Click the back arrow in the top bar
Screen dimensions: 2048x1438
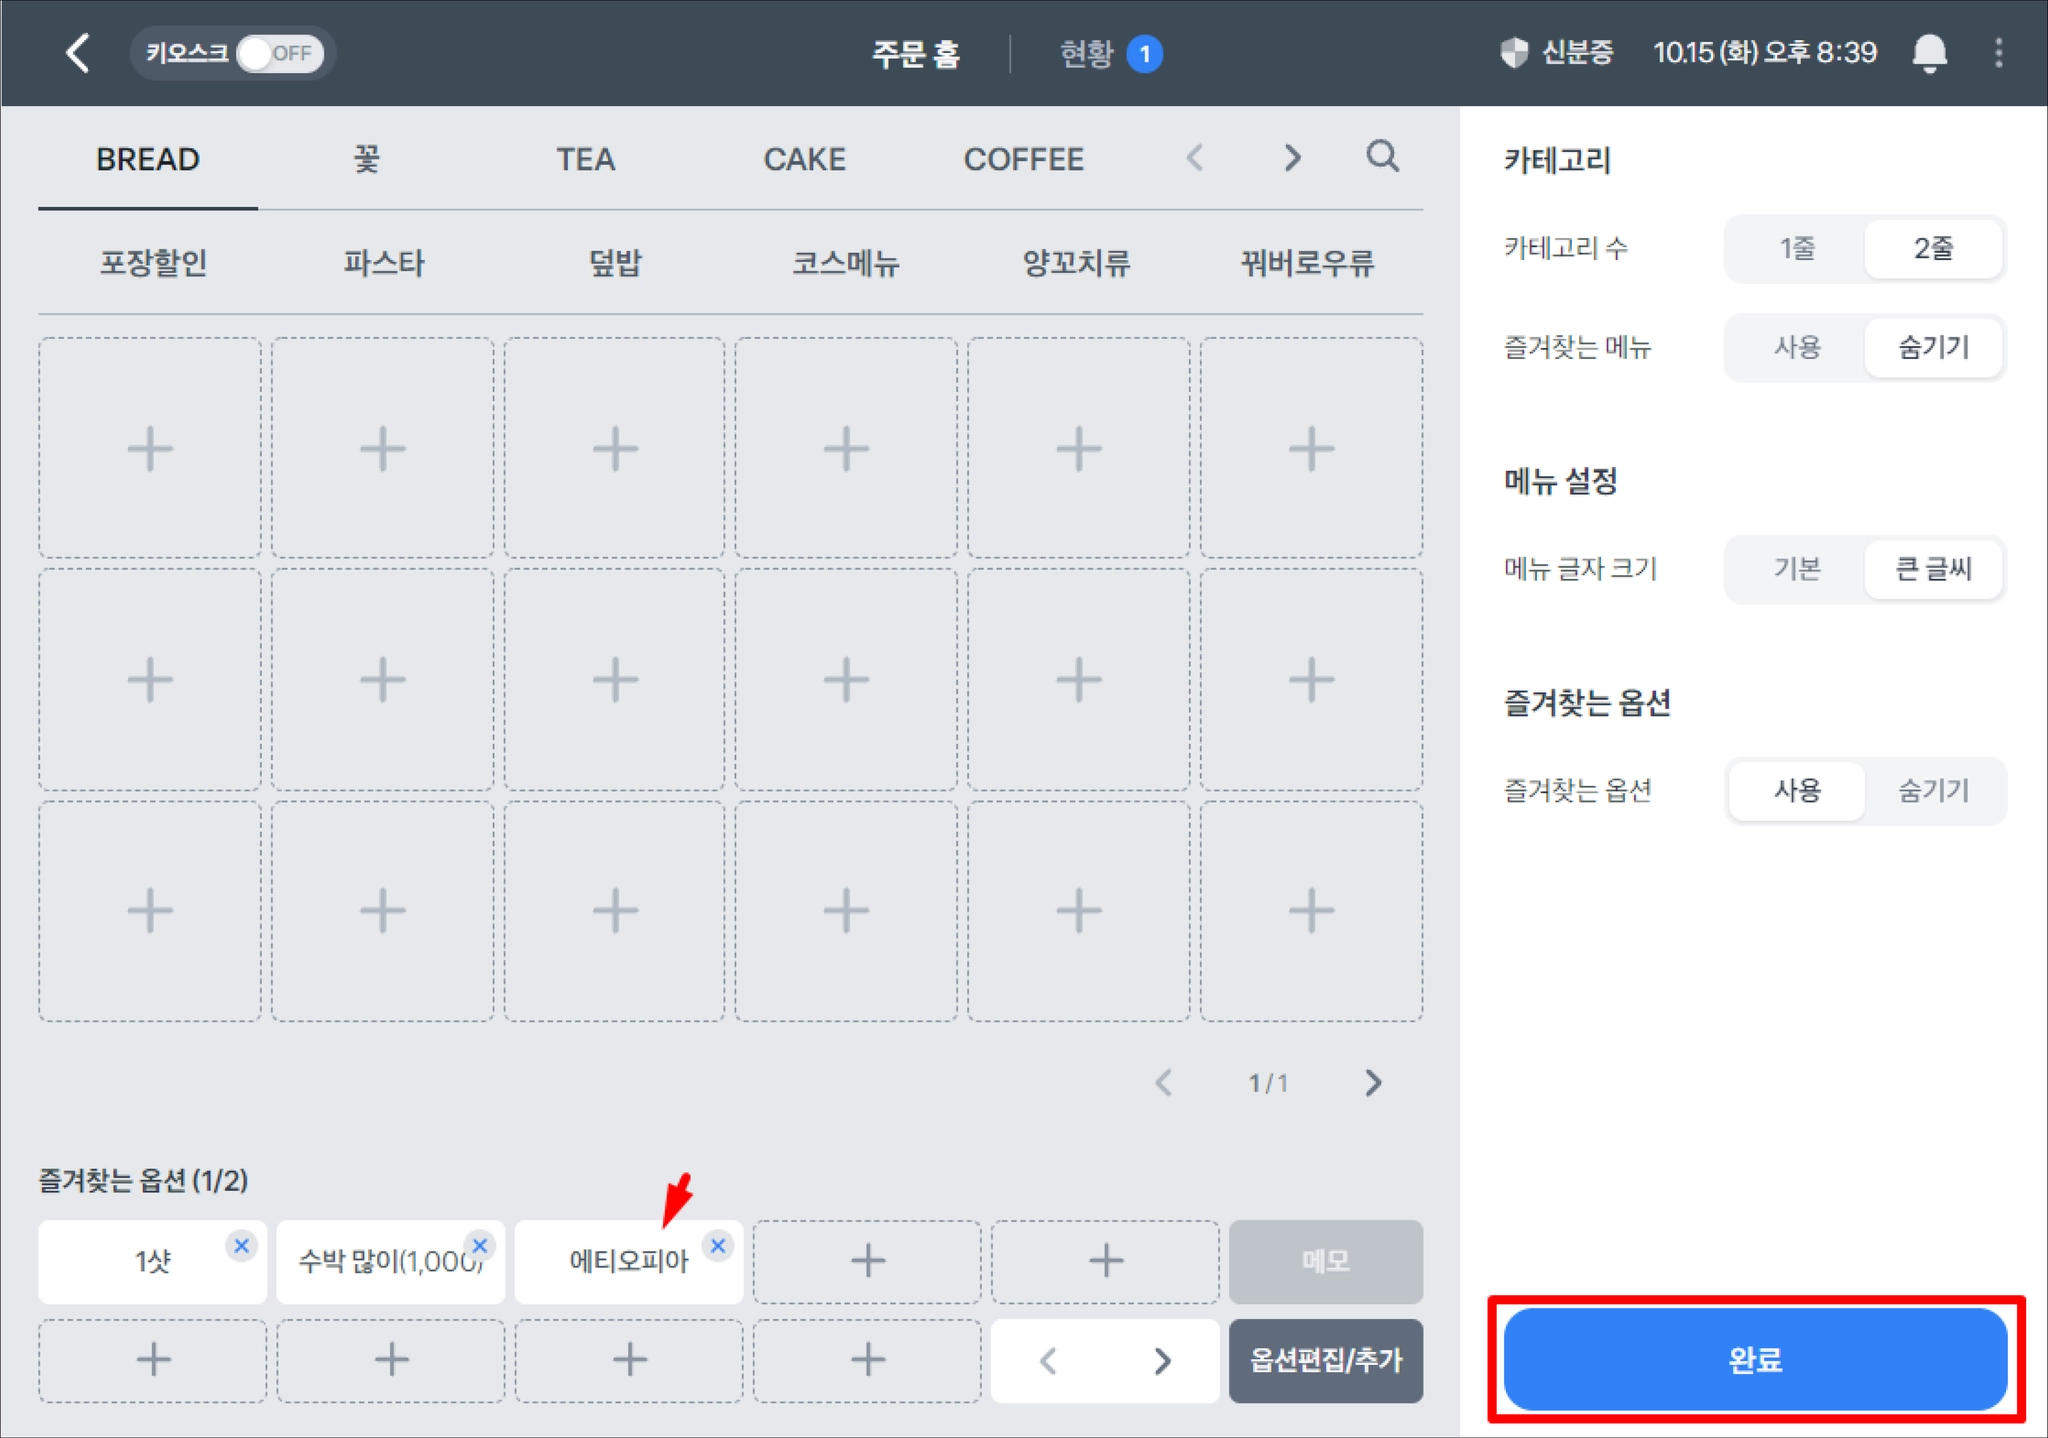(x=78, y=53)
